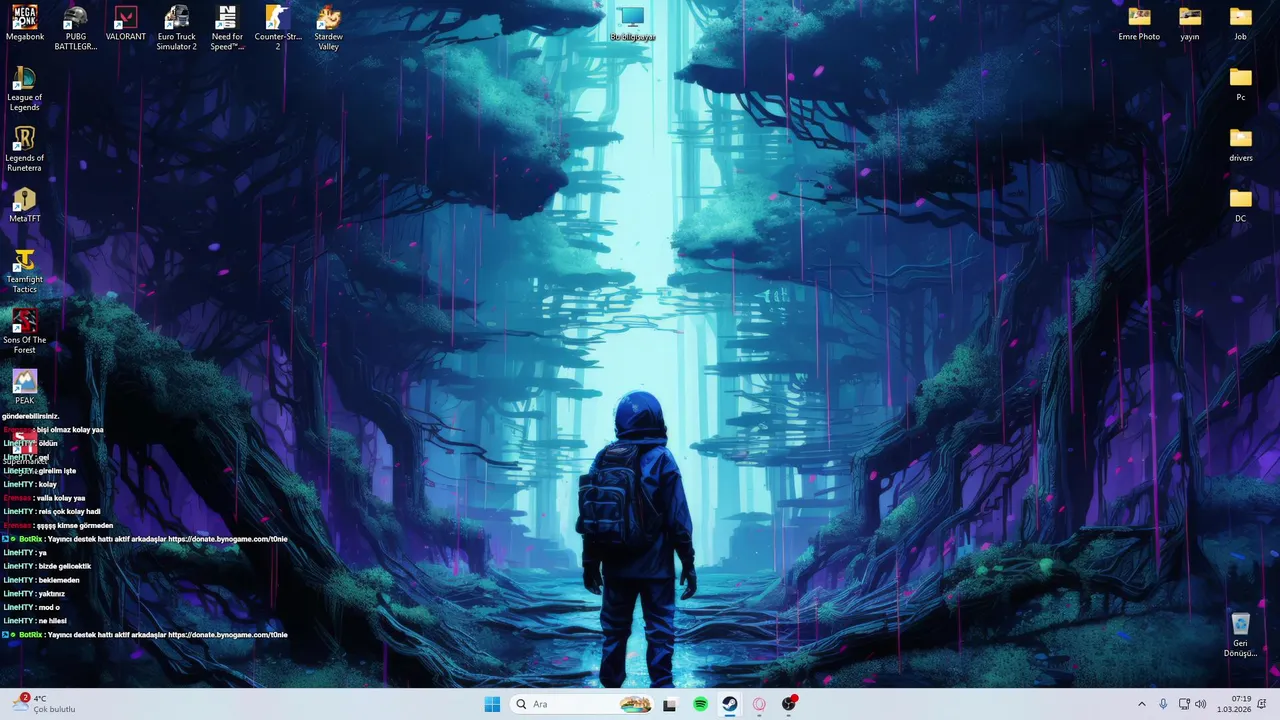Image resolution: width=1280 pixels, height=720 pixels.
Task: Open Spotify from the taskbar
Action: pos(700,704)
